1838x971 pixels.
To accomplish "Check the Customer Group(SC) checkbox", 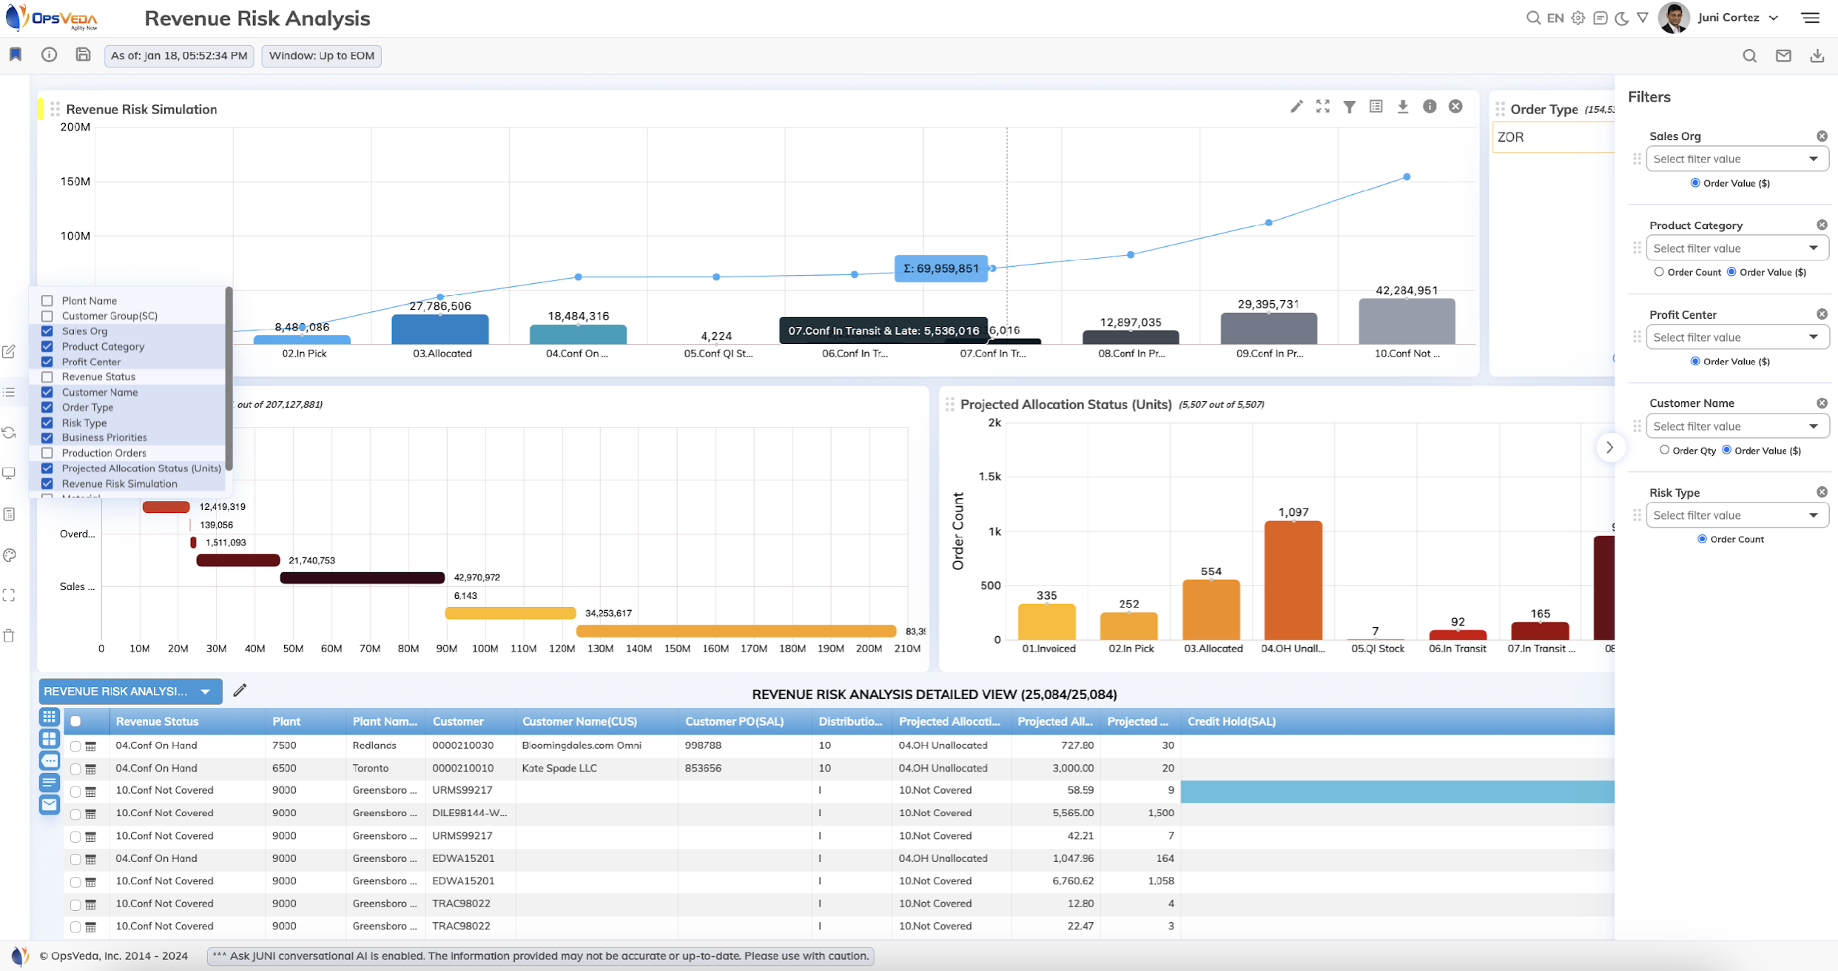I will (x=47, y=316).
